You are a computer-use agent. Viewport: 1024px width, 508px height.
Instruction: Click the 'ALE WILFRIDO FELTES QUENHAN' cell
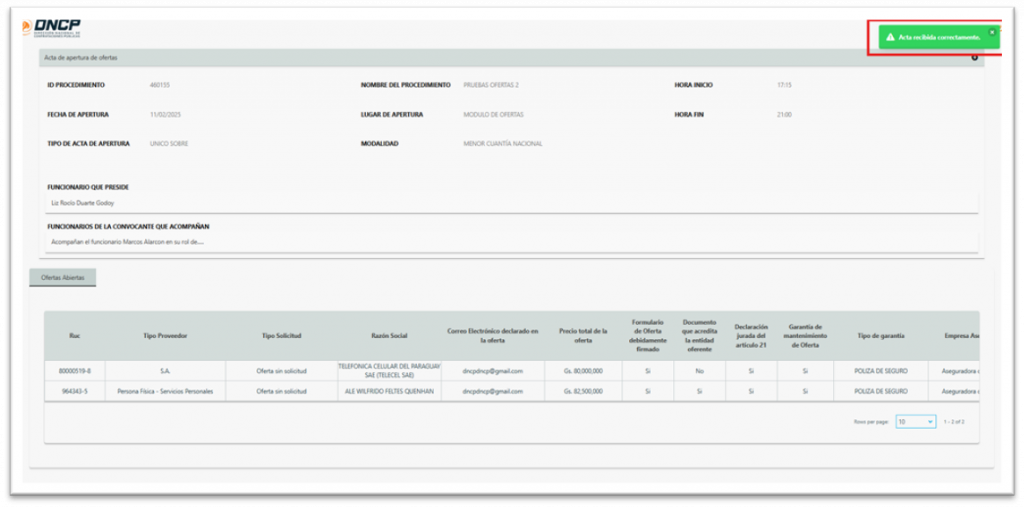(387, 391)
